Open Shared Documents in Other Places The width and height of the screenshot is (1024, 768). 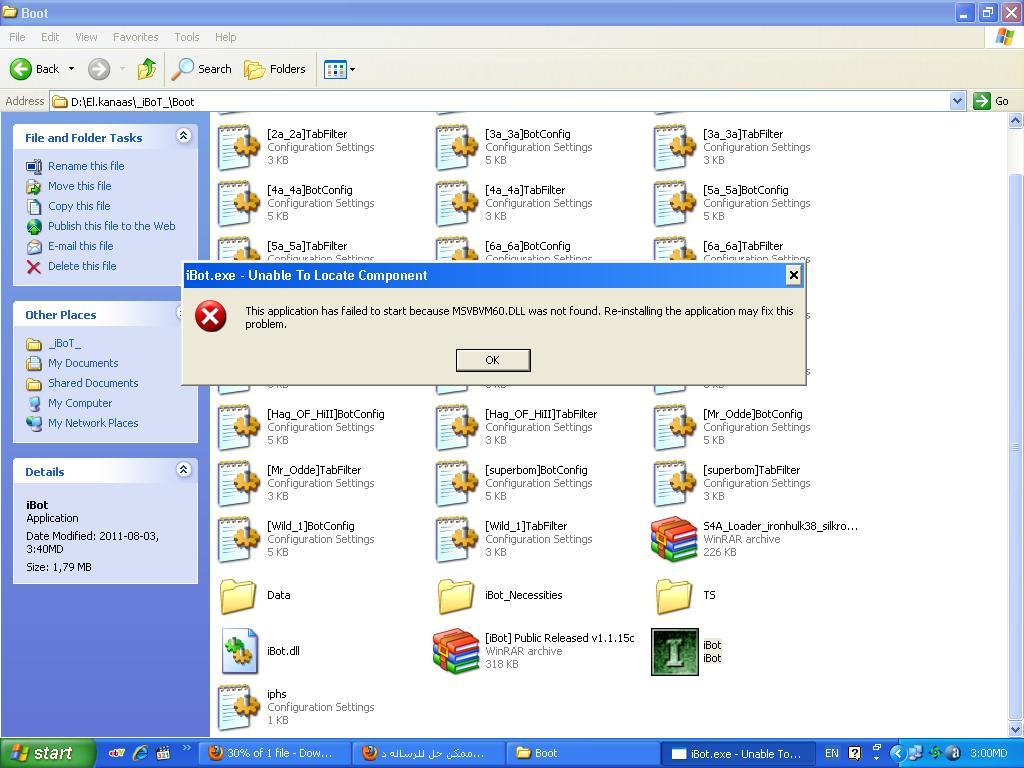click(x=93, y=383)
